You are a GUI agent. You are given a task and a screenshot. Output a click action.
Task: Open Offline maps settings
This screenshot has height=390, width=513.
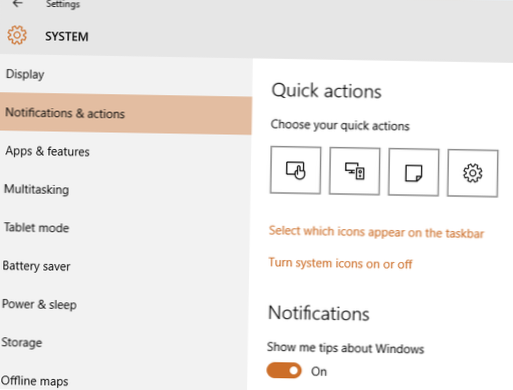[123, 380]
